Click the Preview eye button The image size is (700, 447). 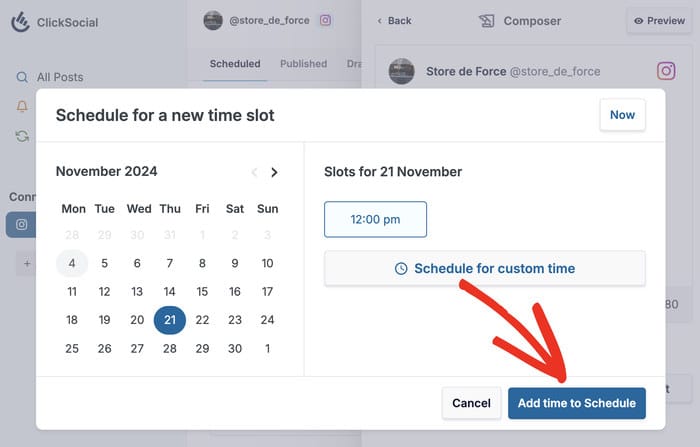659,20
